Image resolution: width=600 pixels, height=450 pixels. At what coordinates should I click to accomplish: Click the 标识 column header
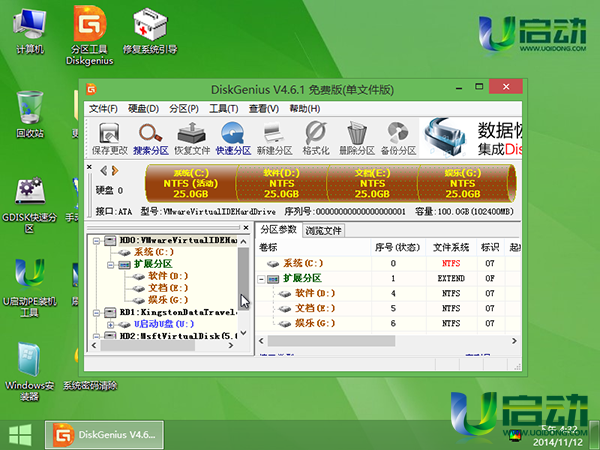point(490,248)
